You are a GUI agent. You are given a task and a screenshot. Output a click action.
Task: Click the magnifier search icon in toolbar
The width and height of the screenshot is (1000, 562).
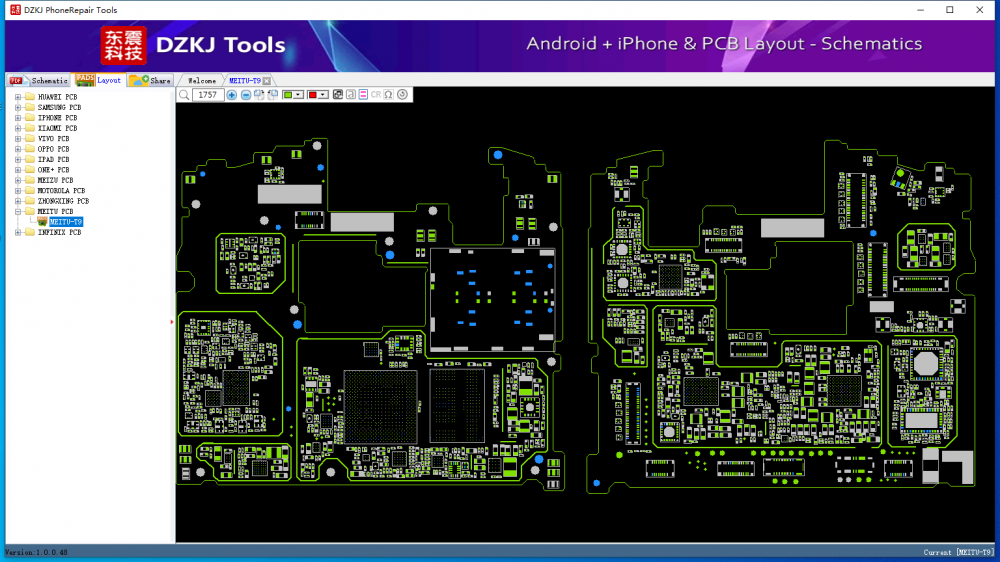click(184, 95)
